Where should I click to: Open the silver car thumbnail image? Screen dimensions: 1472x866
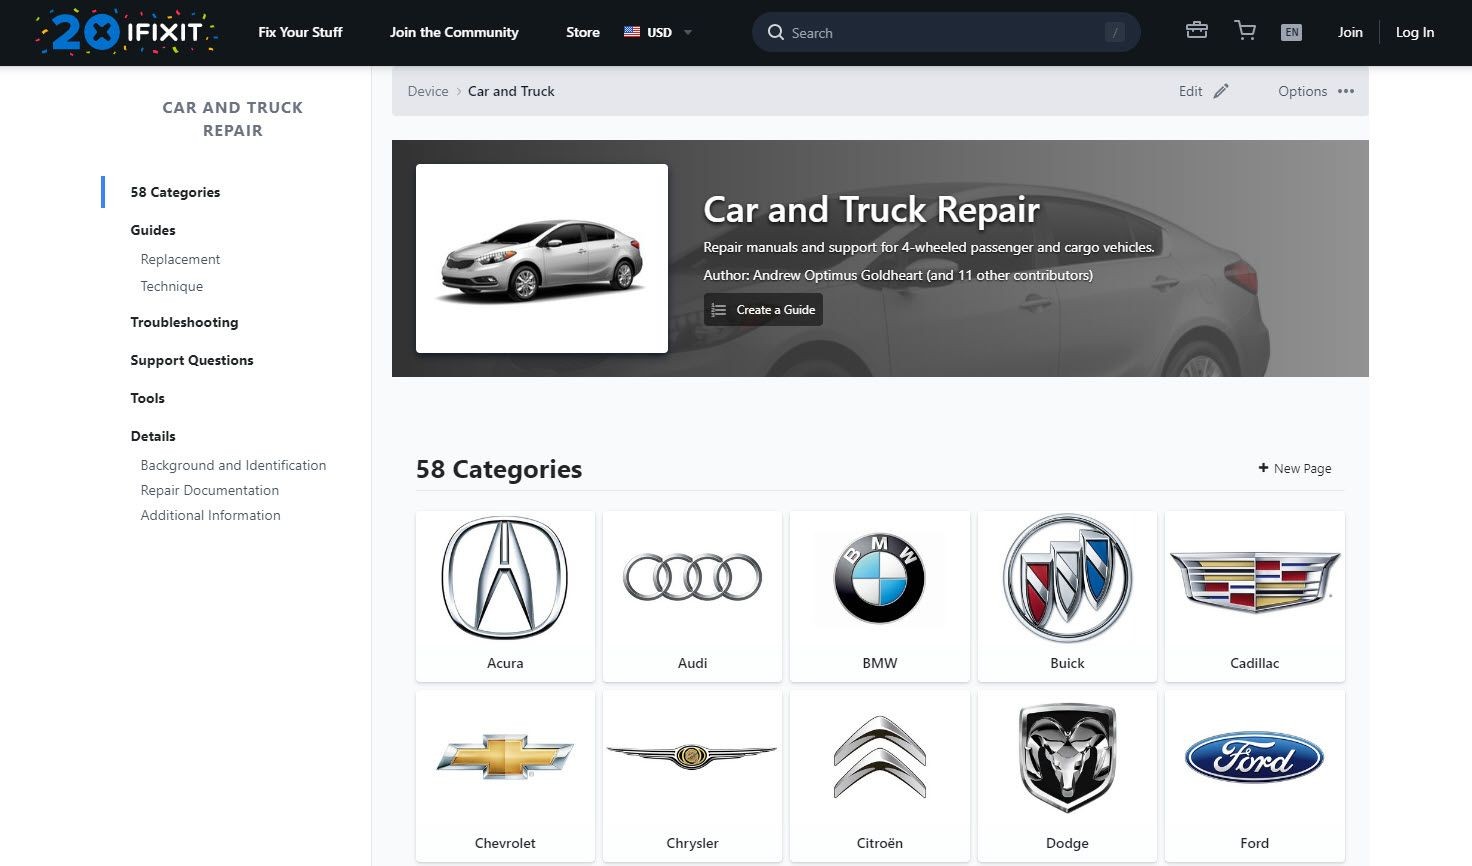pos(542,258)
